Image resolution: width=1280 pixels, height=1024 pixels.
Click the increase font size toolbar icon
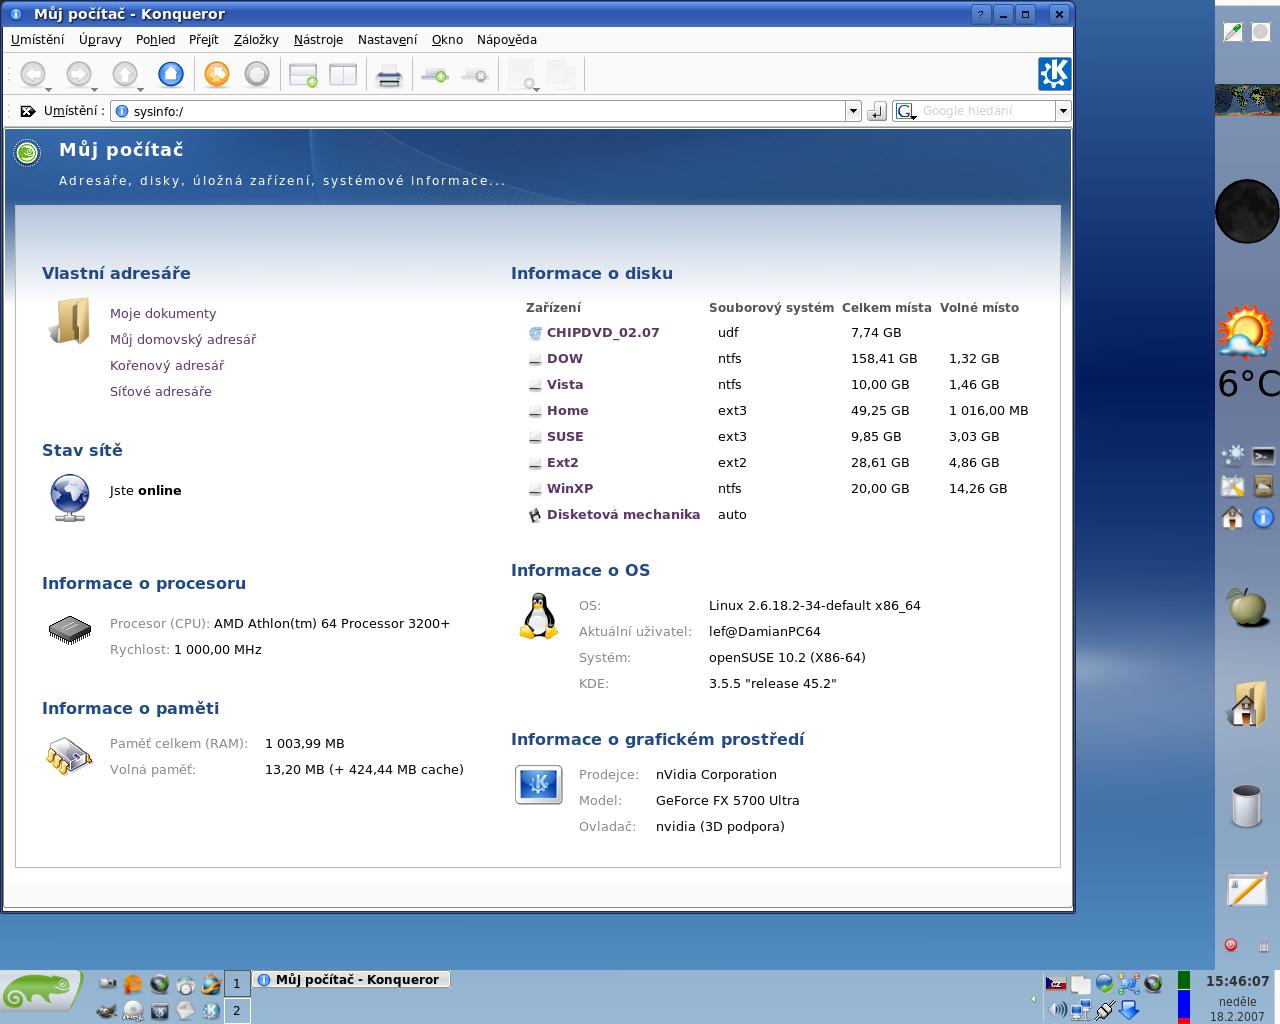pos(435,75)
